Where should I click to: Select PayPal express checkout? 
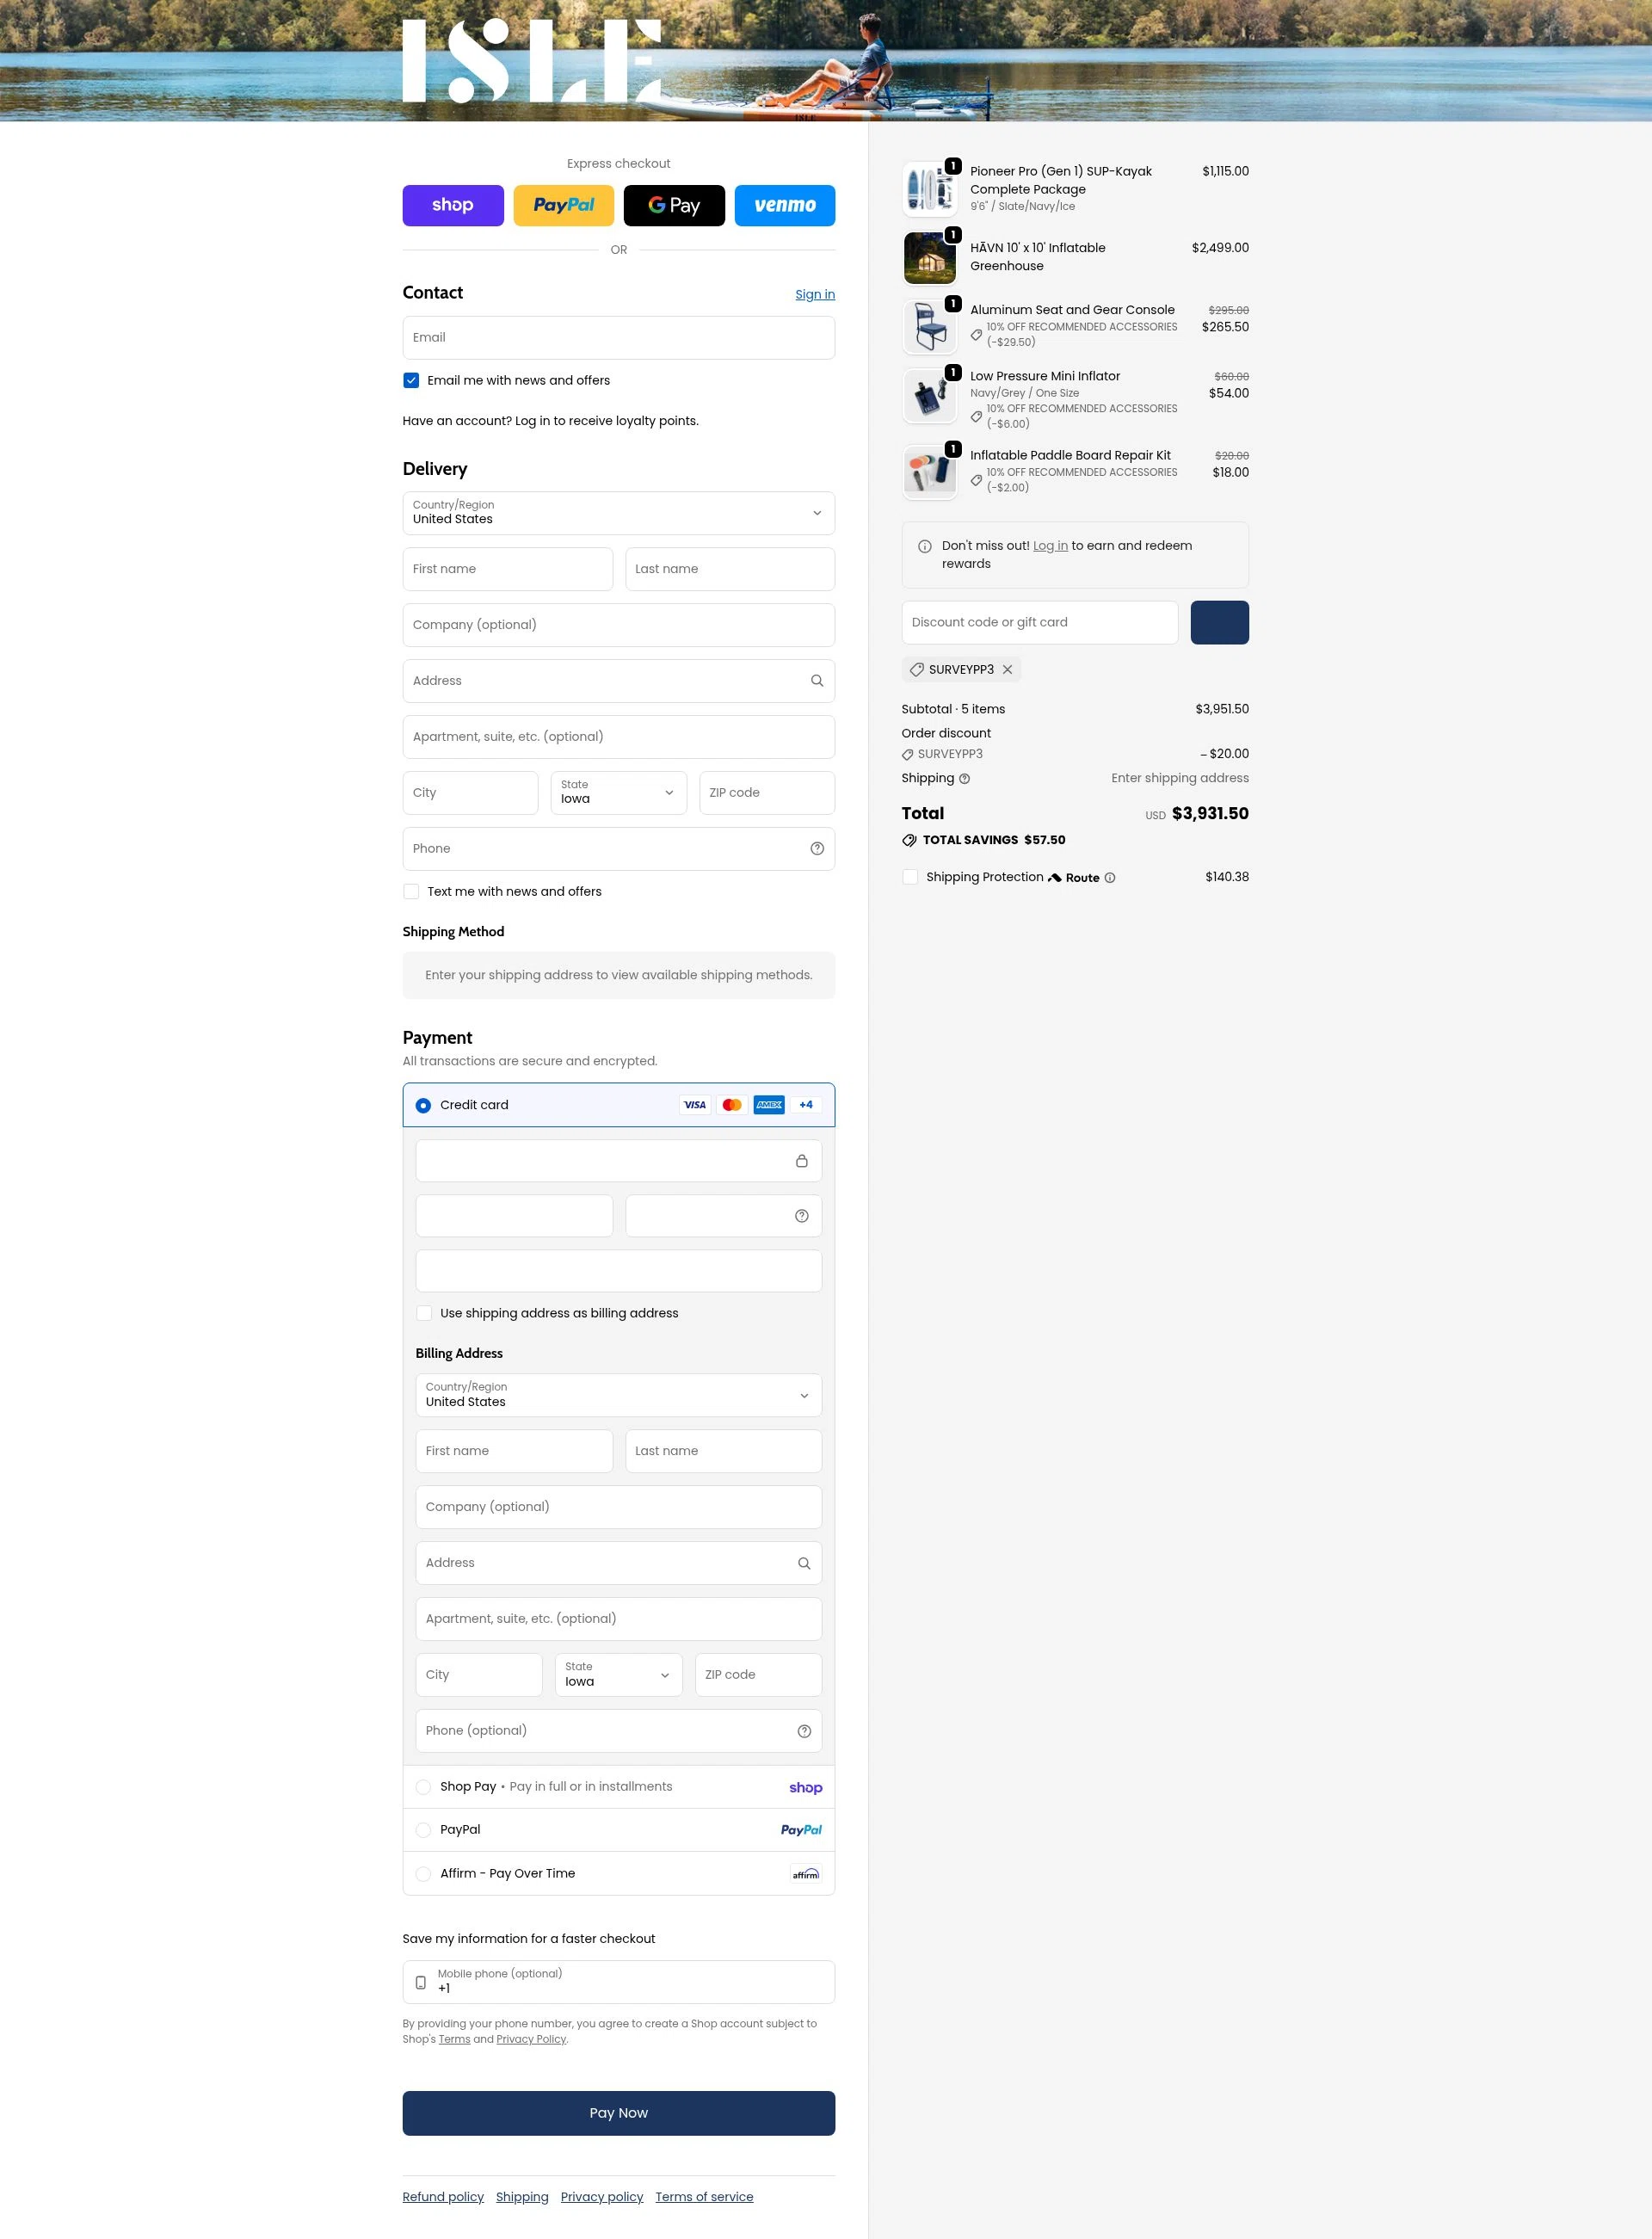point(563,205)
